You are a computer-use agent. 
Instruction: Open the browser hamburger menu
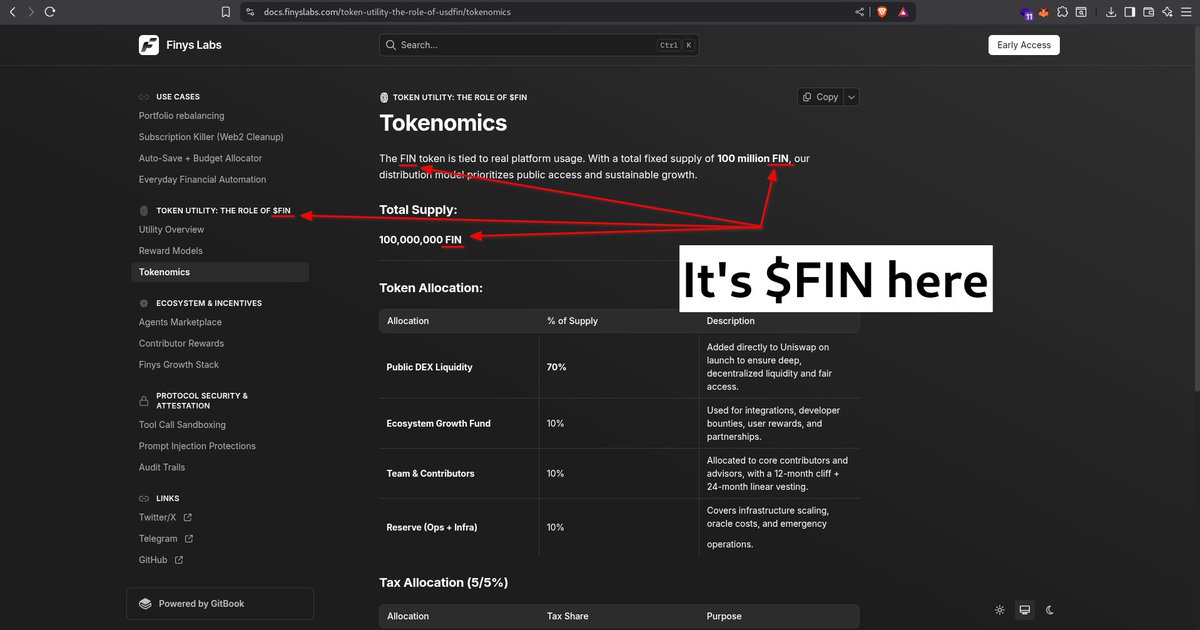tap(1187, 12)
